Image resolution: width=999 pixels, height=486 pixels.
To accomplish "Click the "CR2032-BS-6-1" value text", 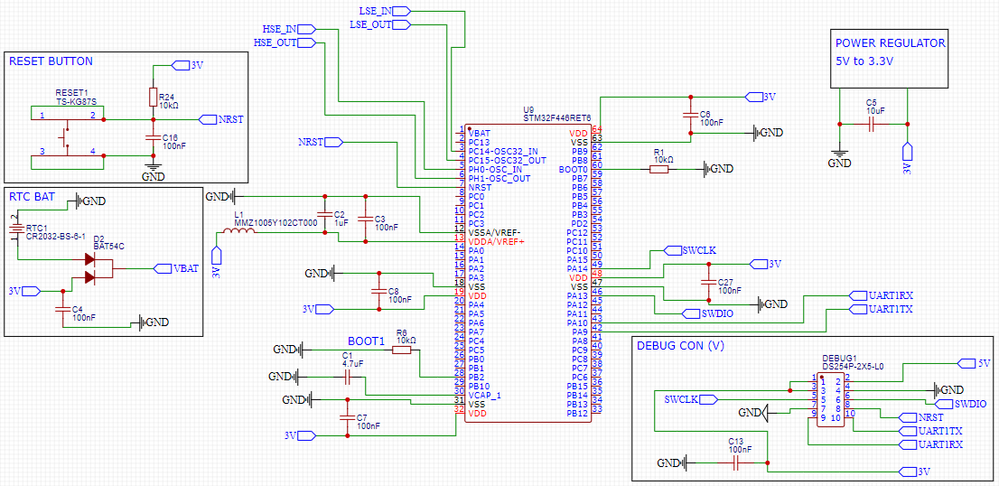I will pos(55,235).
